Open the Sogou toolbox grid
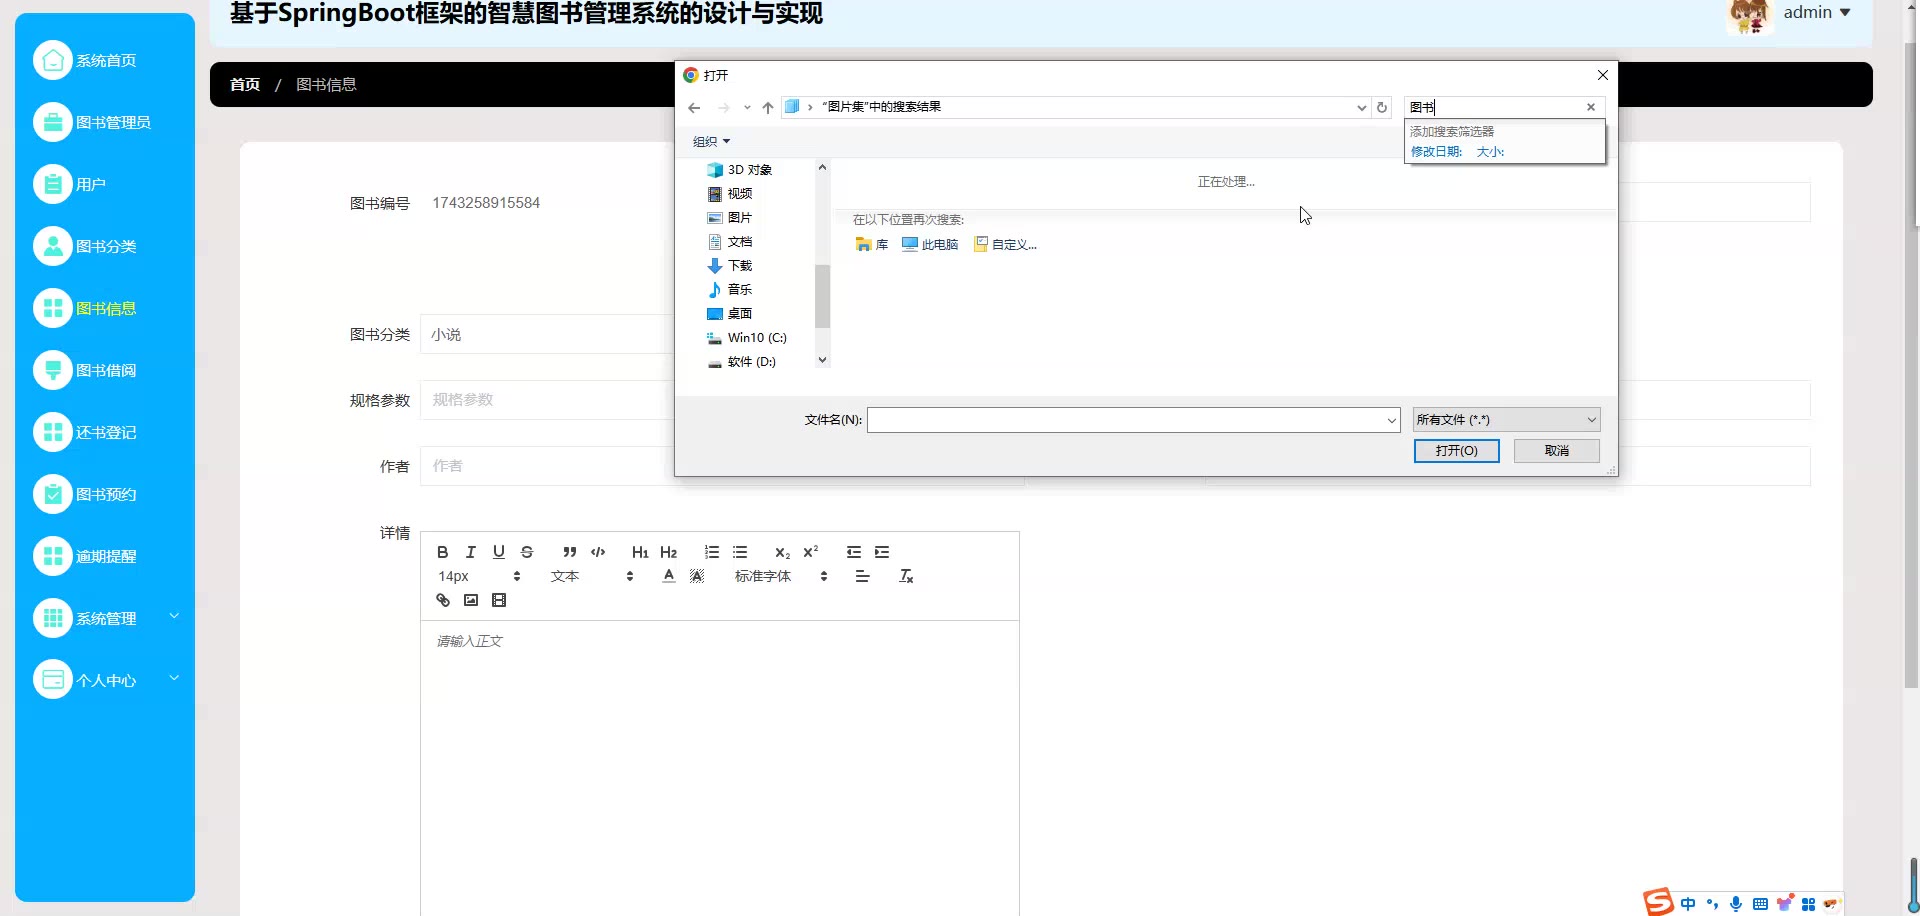The width and height of the screenshot is (1920, 916). click(x=1808, y=904)
